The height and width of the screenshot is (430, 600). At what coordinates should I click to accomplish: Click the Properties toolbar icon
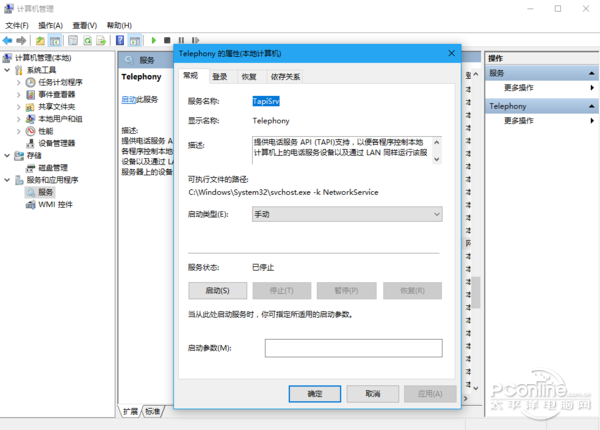coord(73,40)
